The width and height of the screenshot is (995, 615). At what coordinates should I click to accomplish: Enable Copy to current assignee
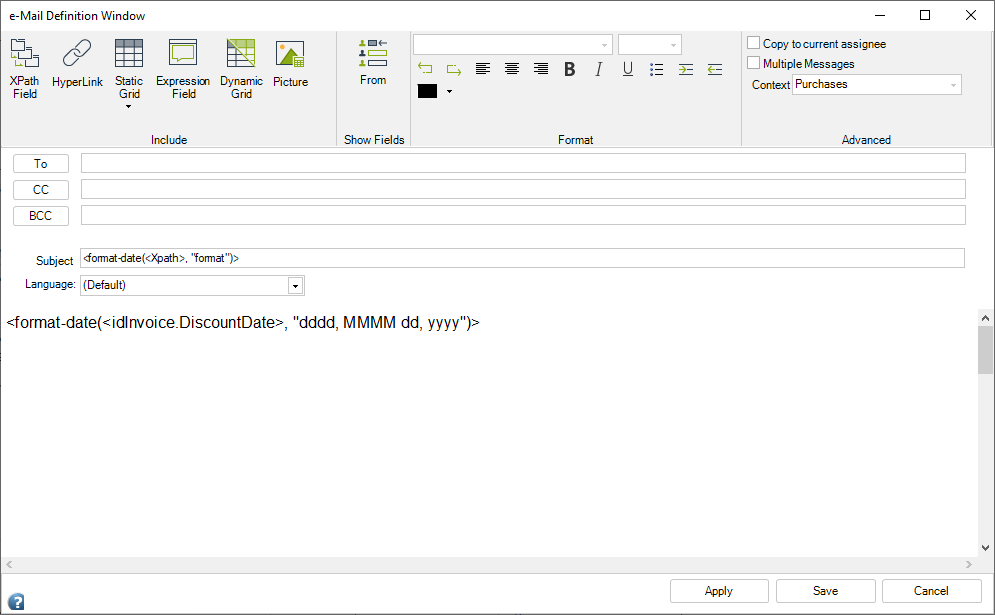[x=753, y=43]
